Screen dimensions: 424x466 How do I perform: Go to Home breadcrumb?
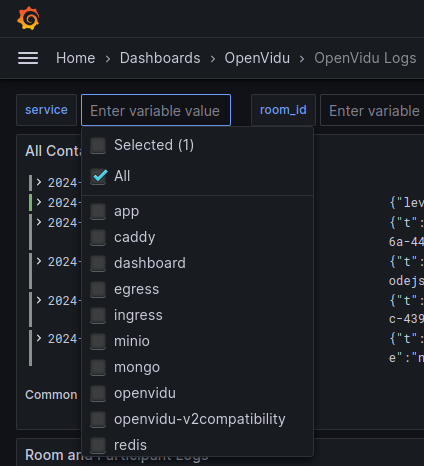[x=76, y=58]
